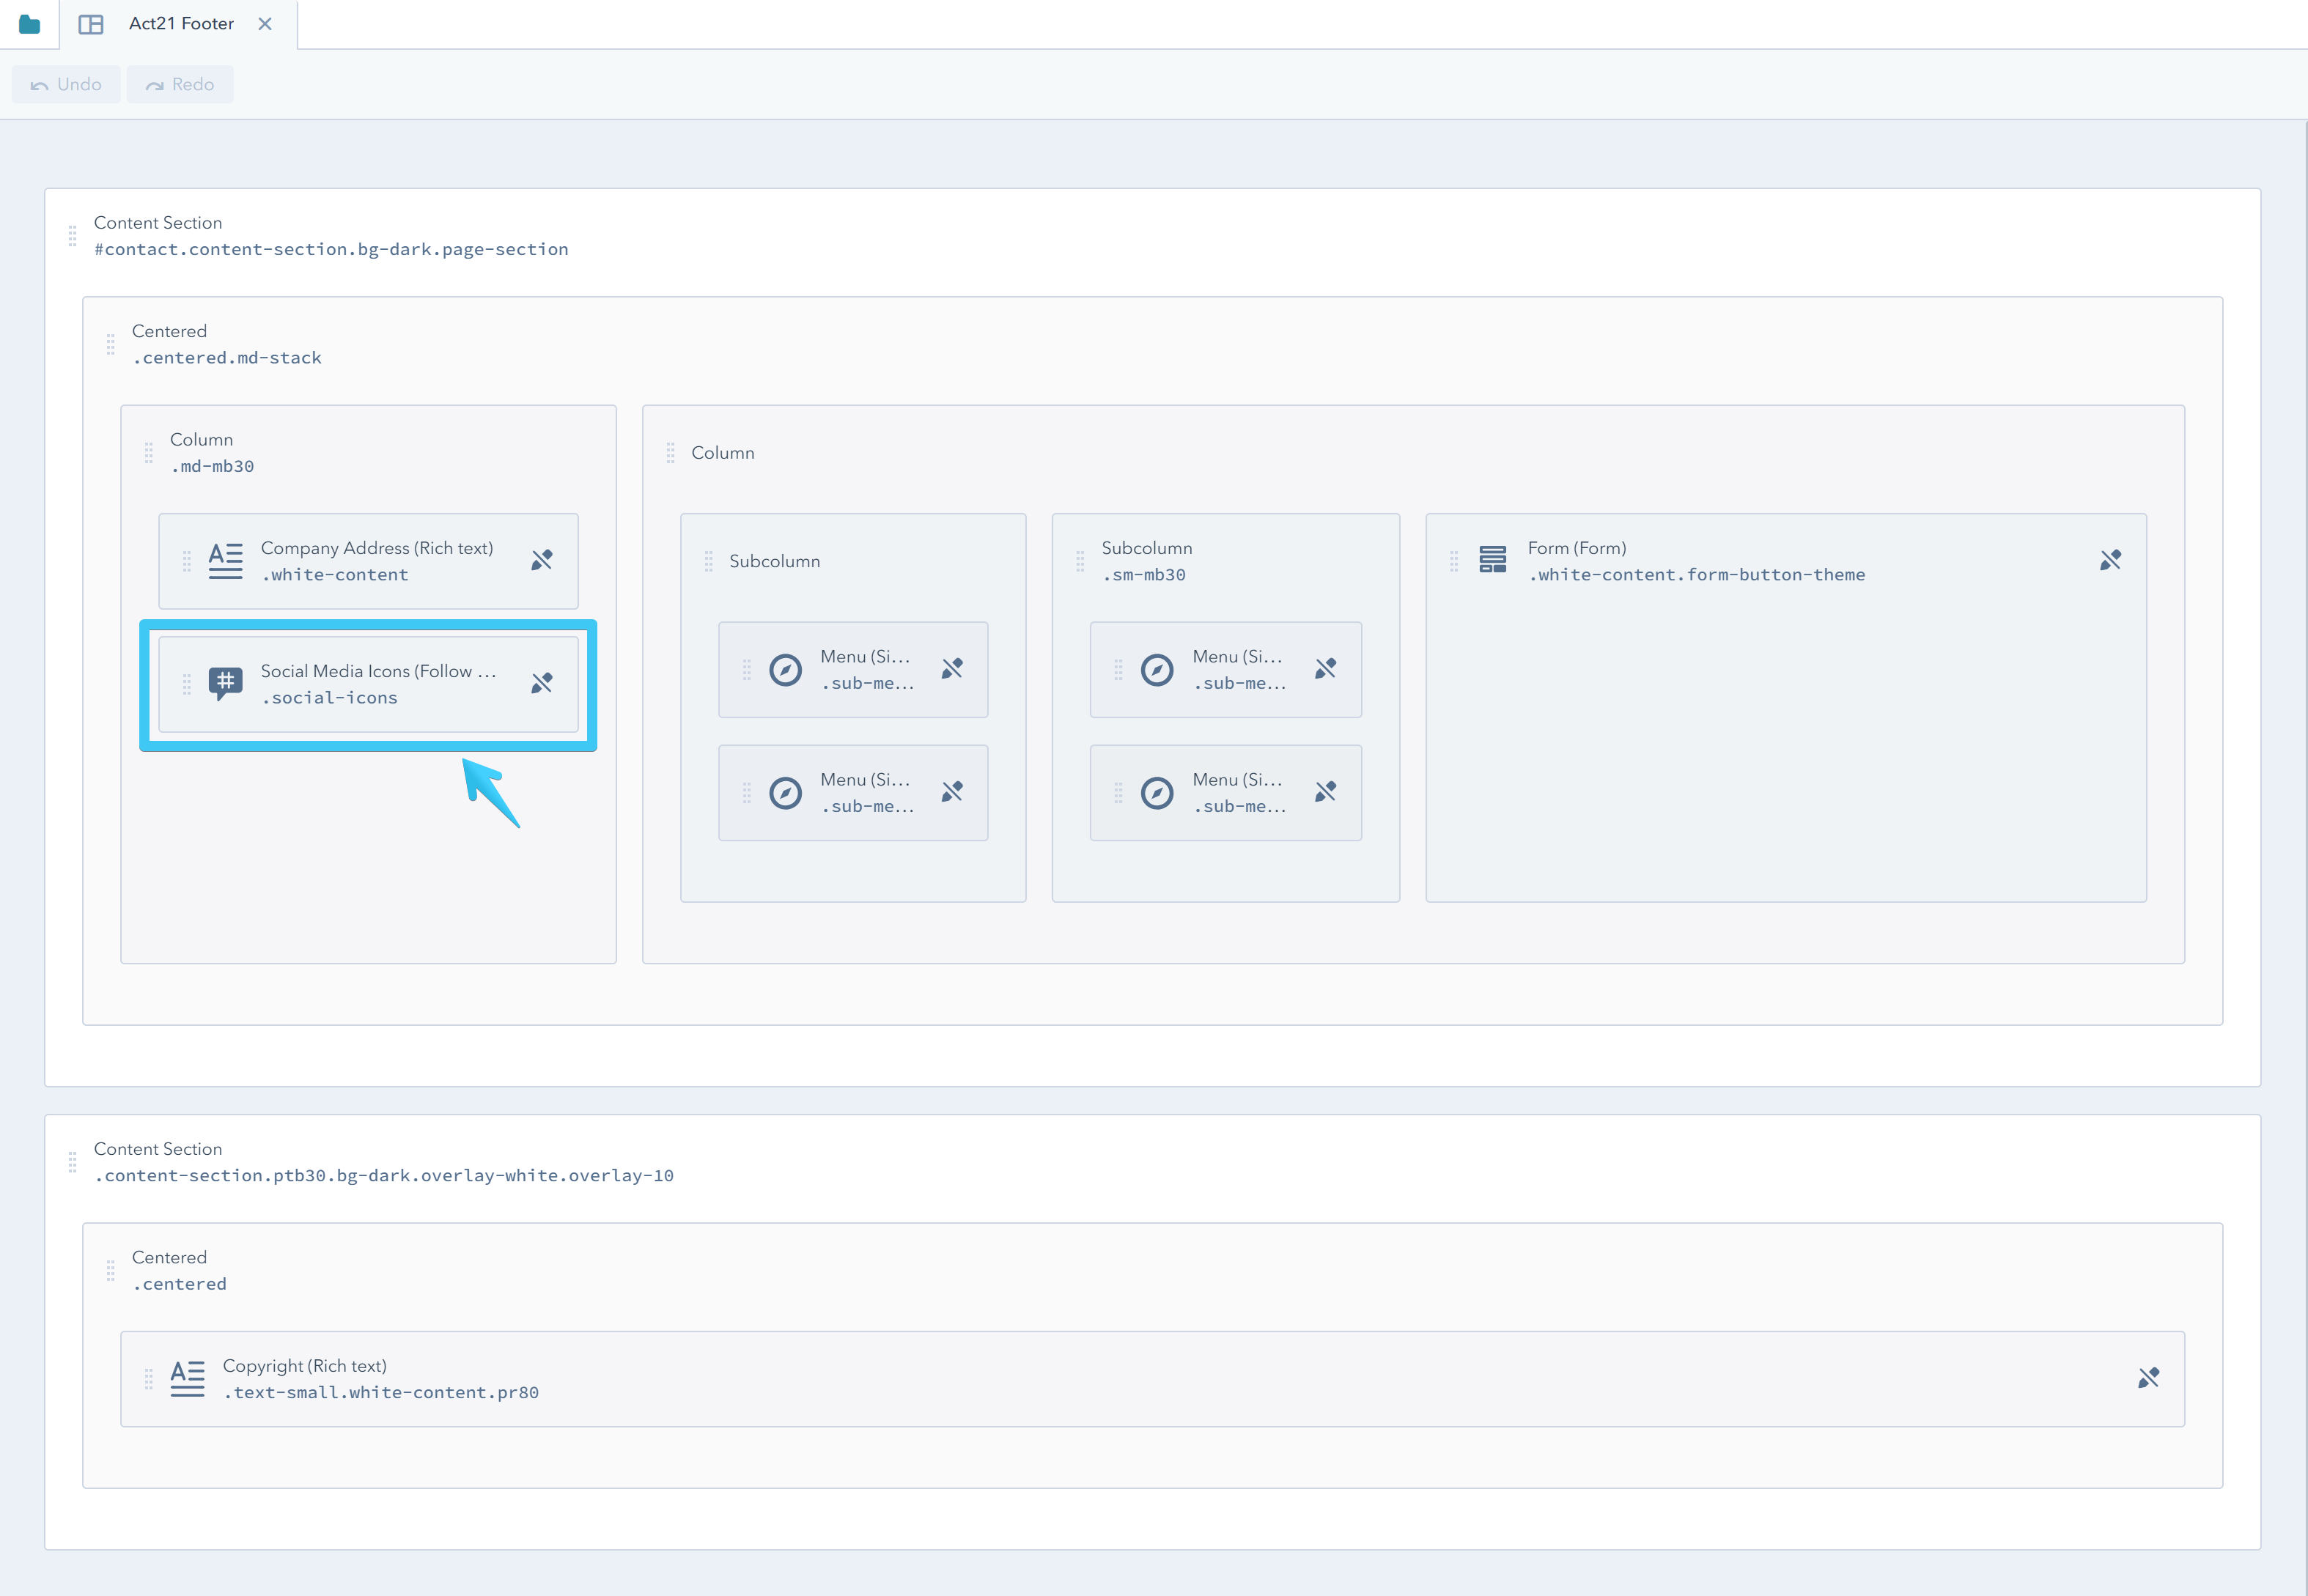2308x1596 pixels.
Task: Open the styling editor for Company Address
Action: [x=542, y=560]
